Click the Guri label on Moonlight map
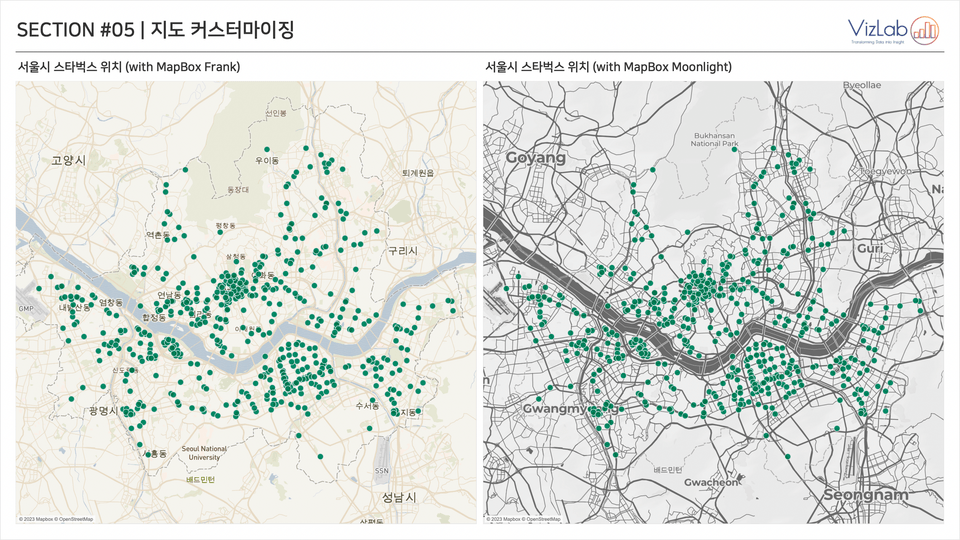This screenshot has height=540, width=960. click(870, 249)
